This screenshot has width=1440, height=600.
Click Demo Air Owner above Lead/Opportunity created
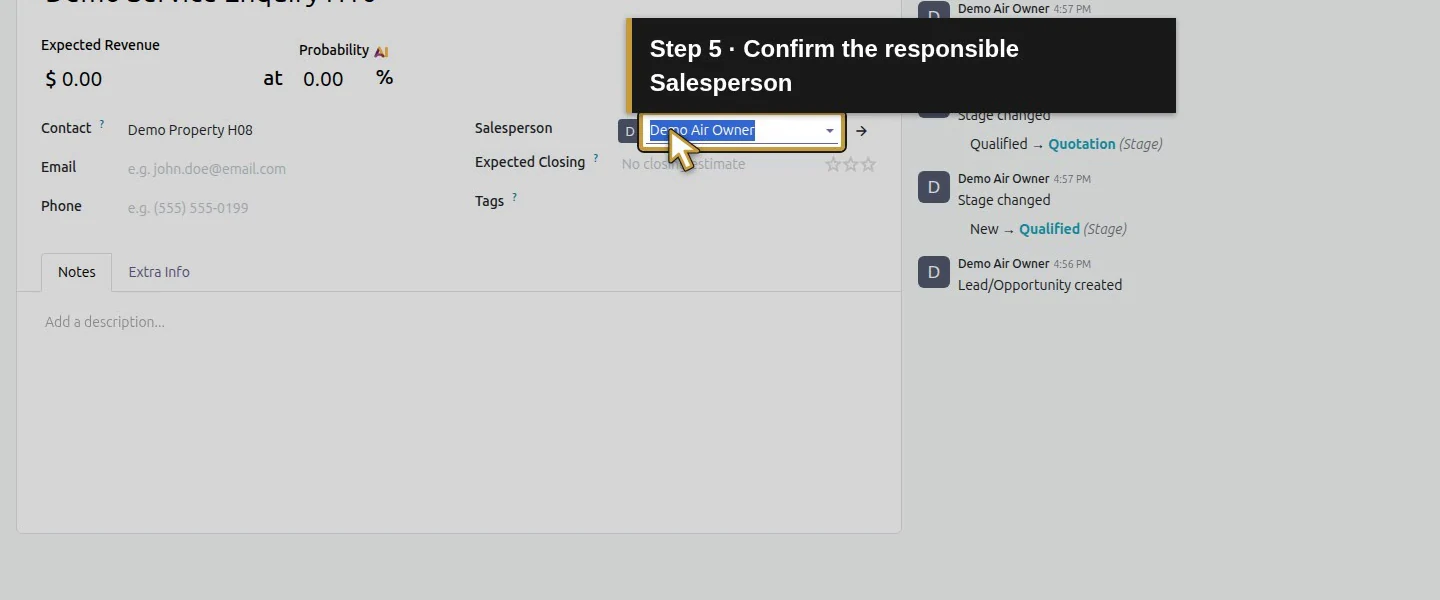(1003, 264)
